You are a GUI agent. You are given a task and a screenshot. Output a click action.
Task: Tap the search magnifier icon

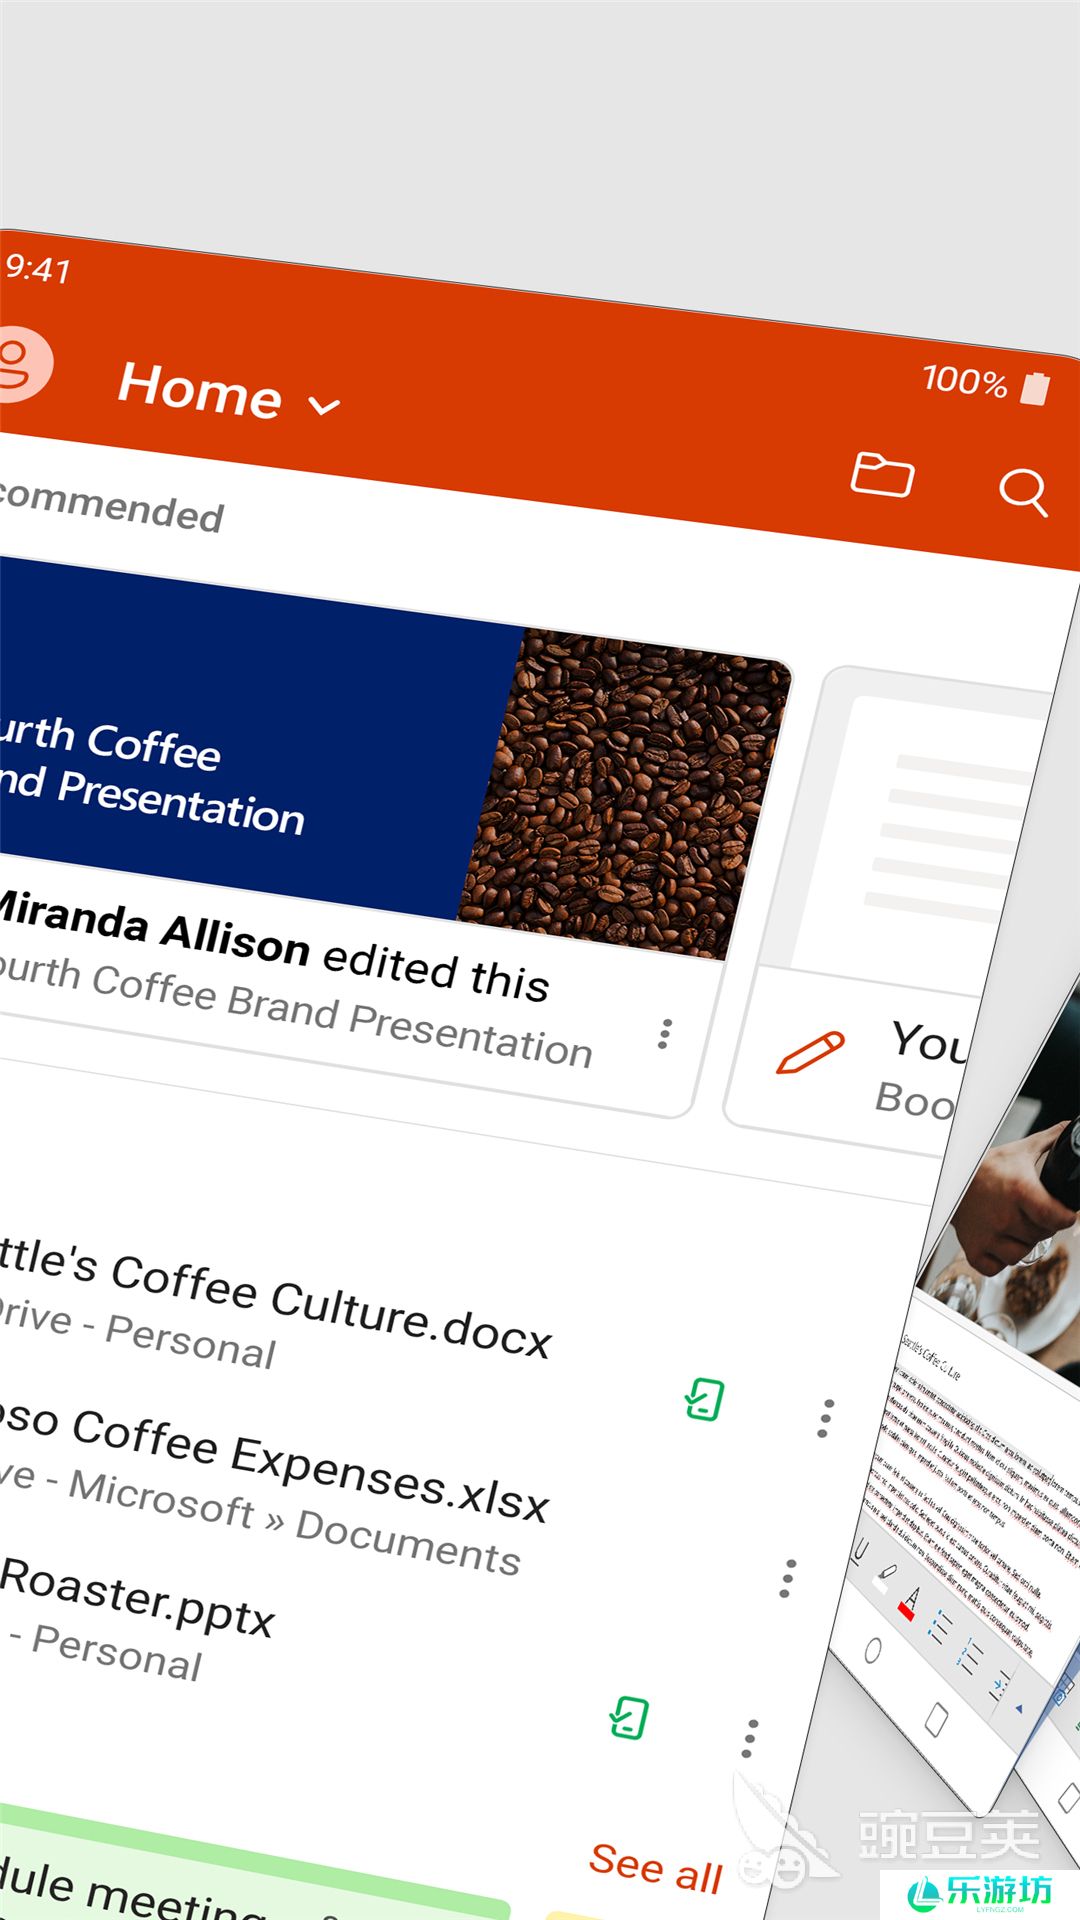point(1022,492)
